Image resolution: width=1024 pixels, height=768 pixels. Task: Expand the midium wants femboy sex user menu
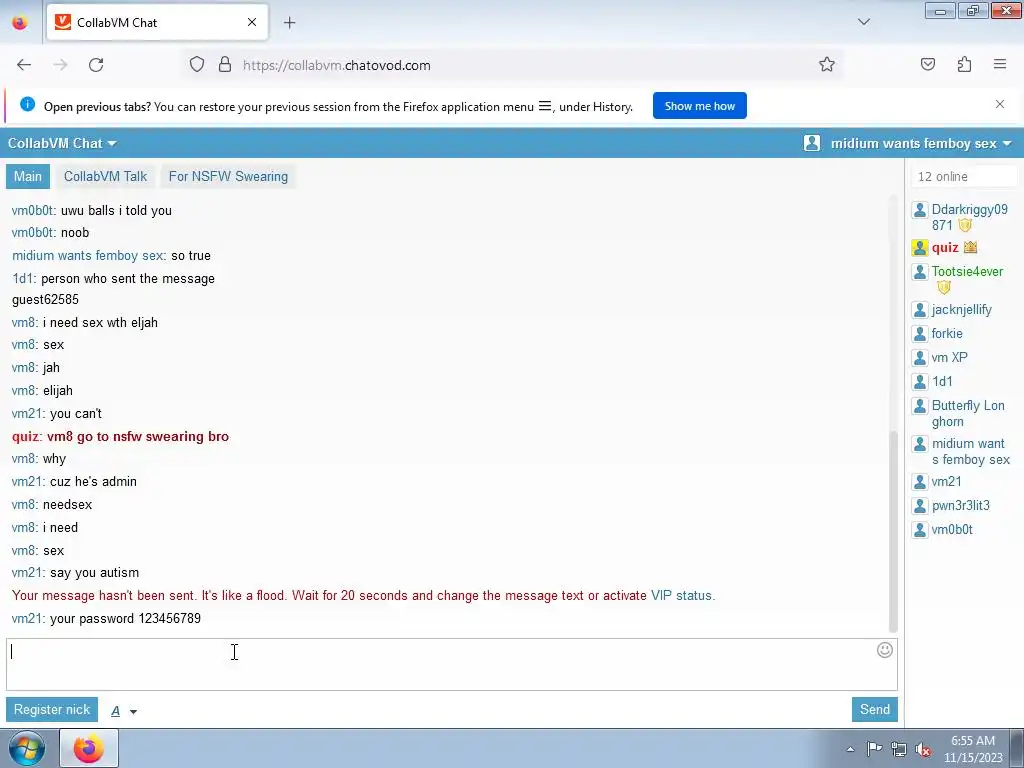tap(921, 143)
